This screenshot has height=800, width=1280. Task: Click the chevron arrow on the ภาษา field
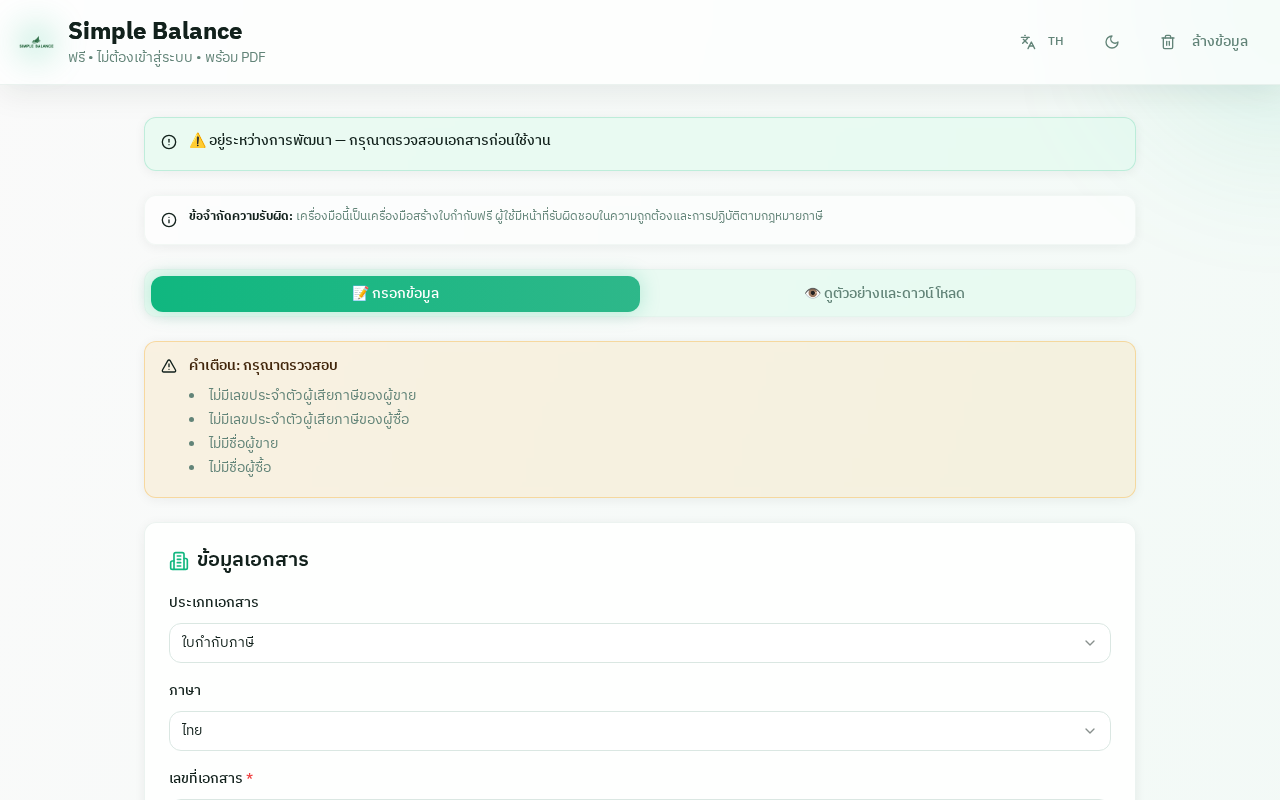point(1090,731)
